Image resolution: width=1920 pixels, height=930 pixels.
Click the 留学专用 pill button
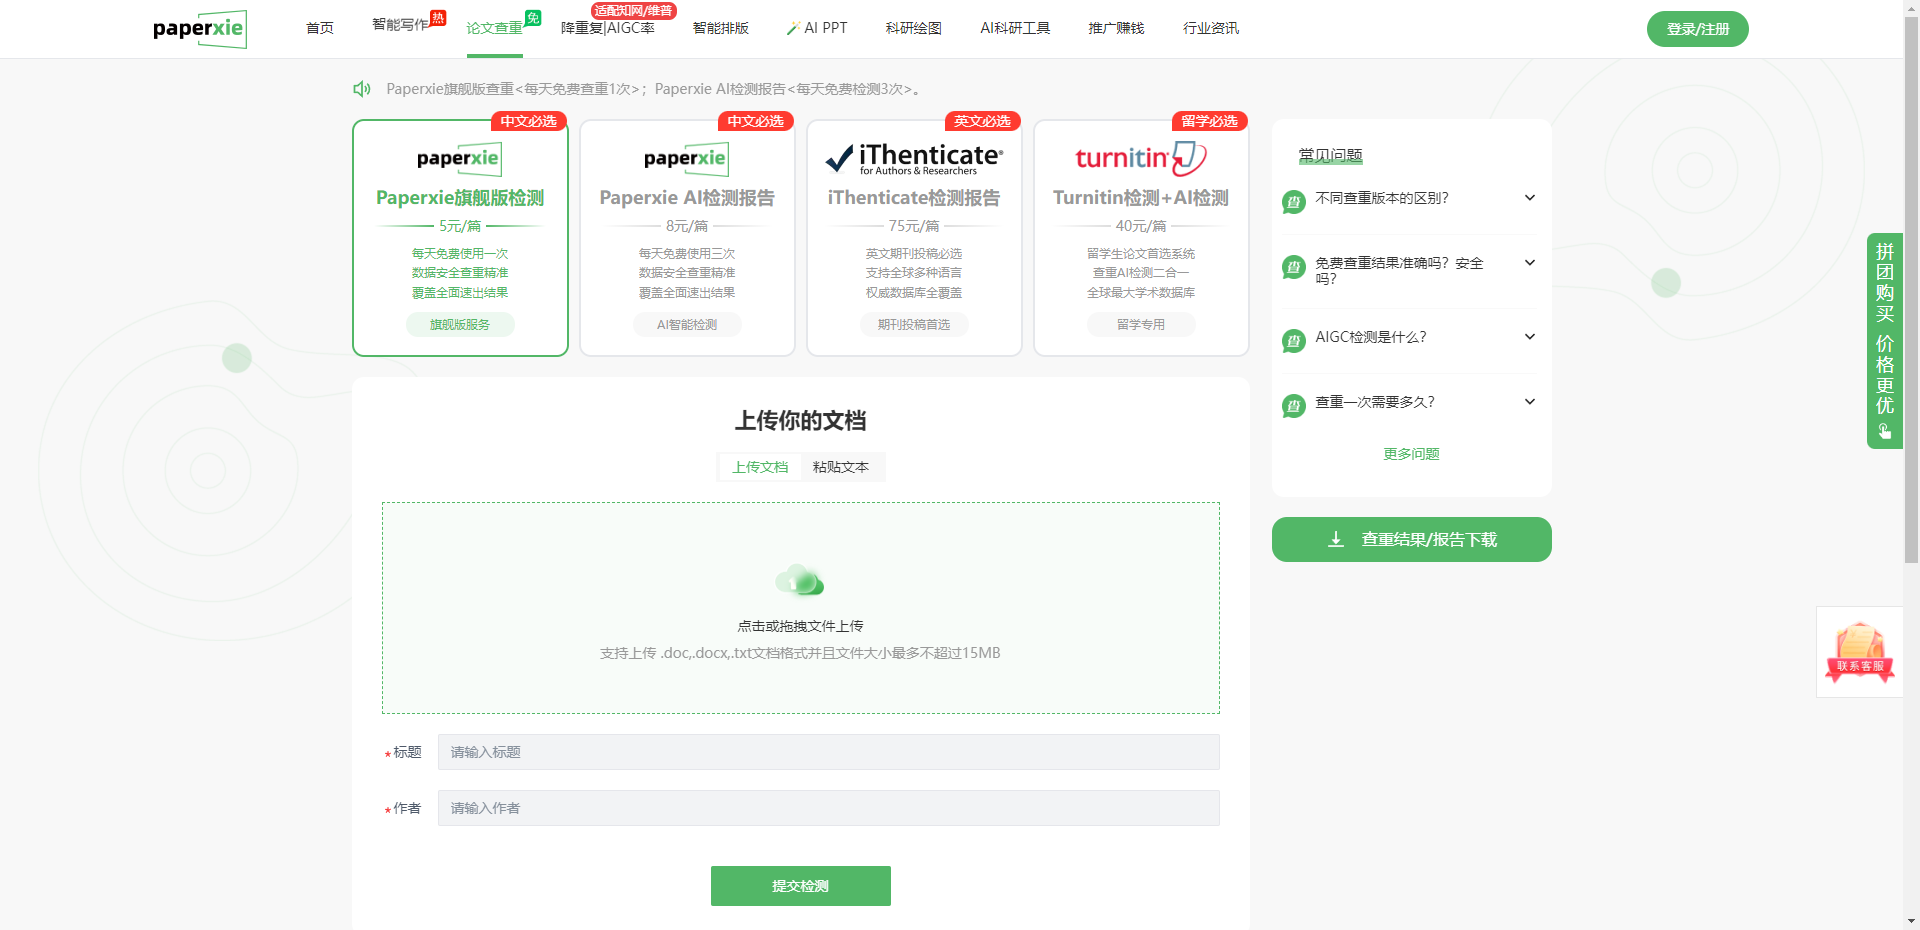coord(1141,324)
